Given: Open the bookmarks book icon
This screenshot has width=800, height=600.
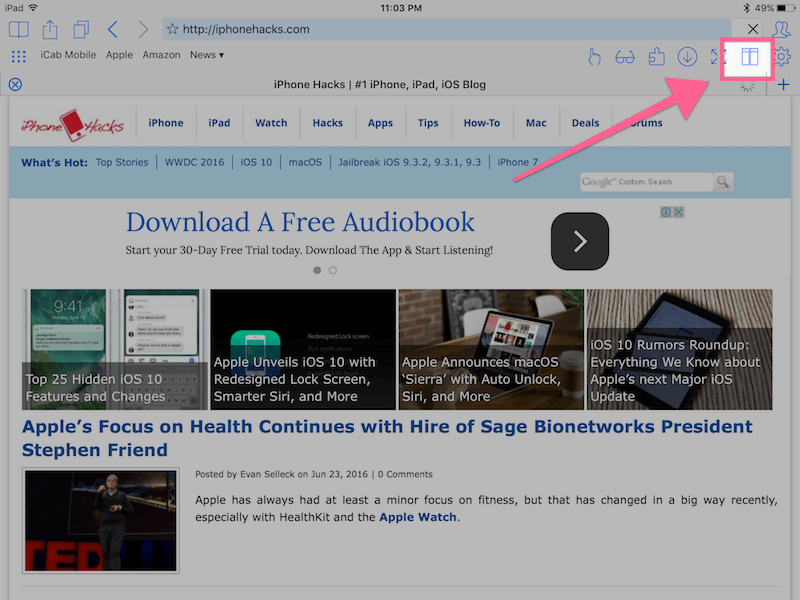Looking at the screenshot, I should (x=18, y=29).
